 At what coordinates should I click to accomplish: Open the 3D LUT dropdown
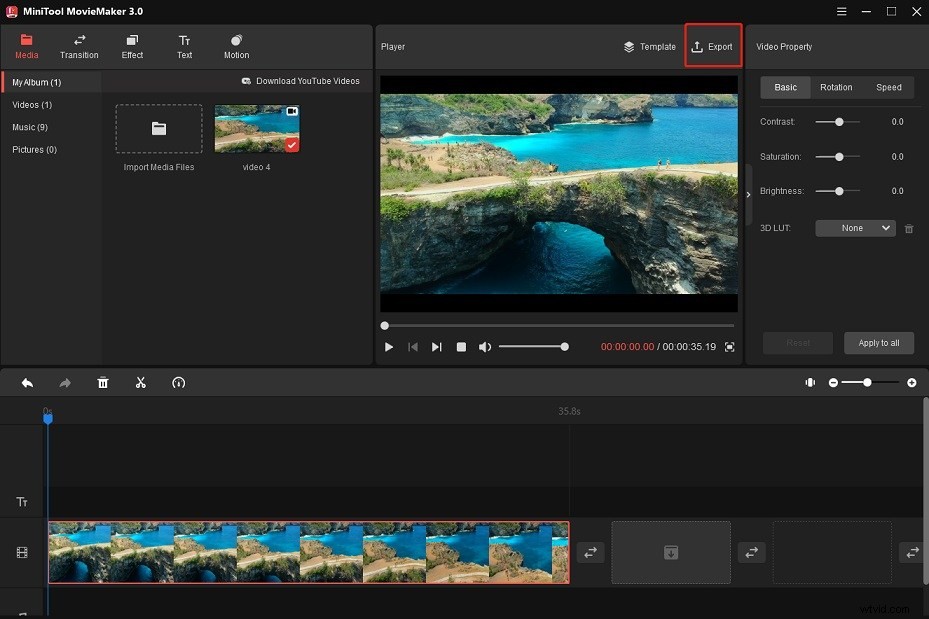click(x=855, y=228)
